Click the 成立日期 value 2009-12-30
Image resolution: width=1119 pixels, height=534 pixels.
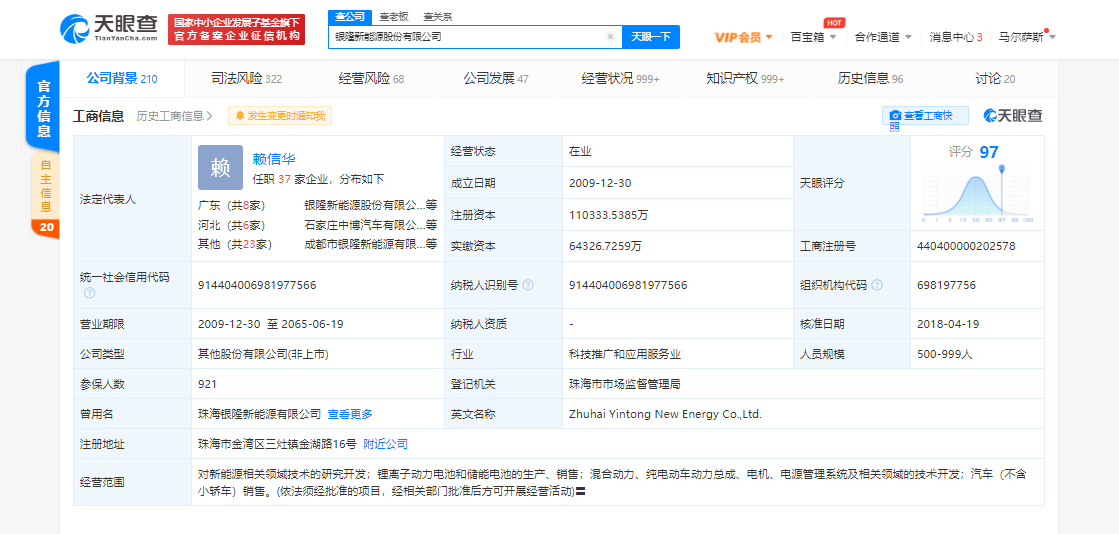(x=600, y=183)
